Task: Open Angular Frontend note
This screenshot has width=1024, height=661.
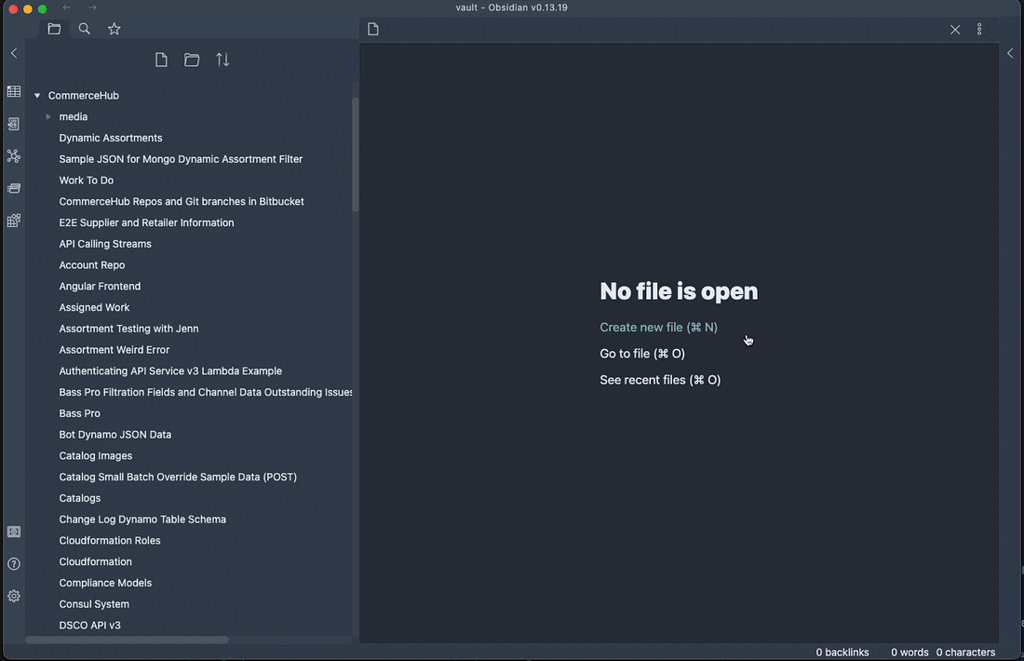Action: click(x=99, y=286)
